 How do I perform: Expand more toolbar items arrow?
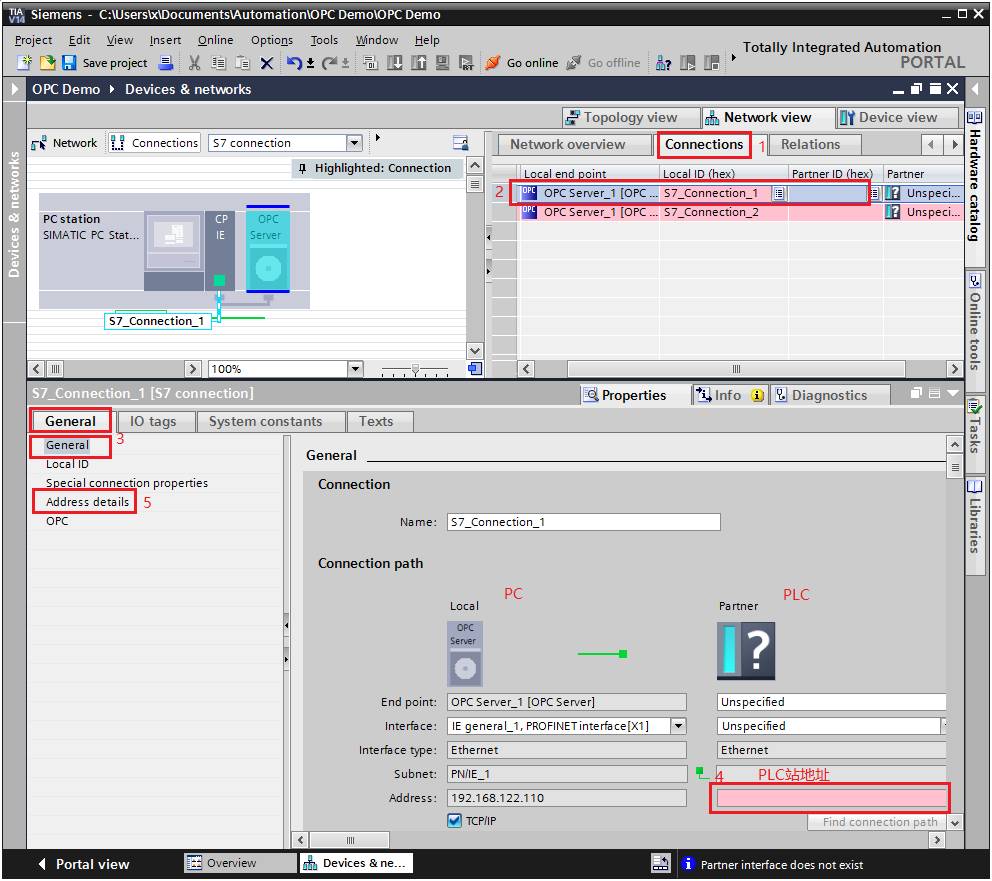pyautogui.click(x=733, y=58)
